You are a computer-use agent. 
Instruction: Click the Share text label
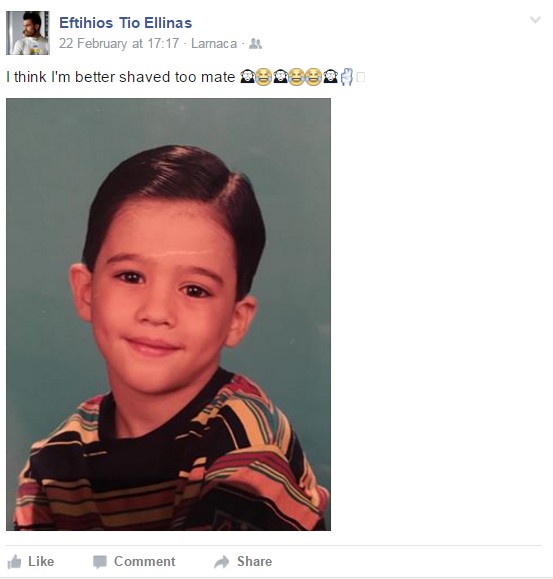pyautogui.click(x=254, y=561)
